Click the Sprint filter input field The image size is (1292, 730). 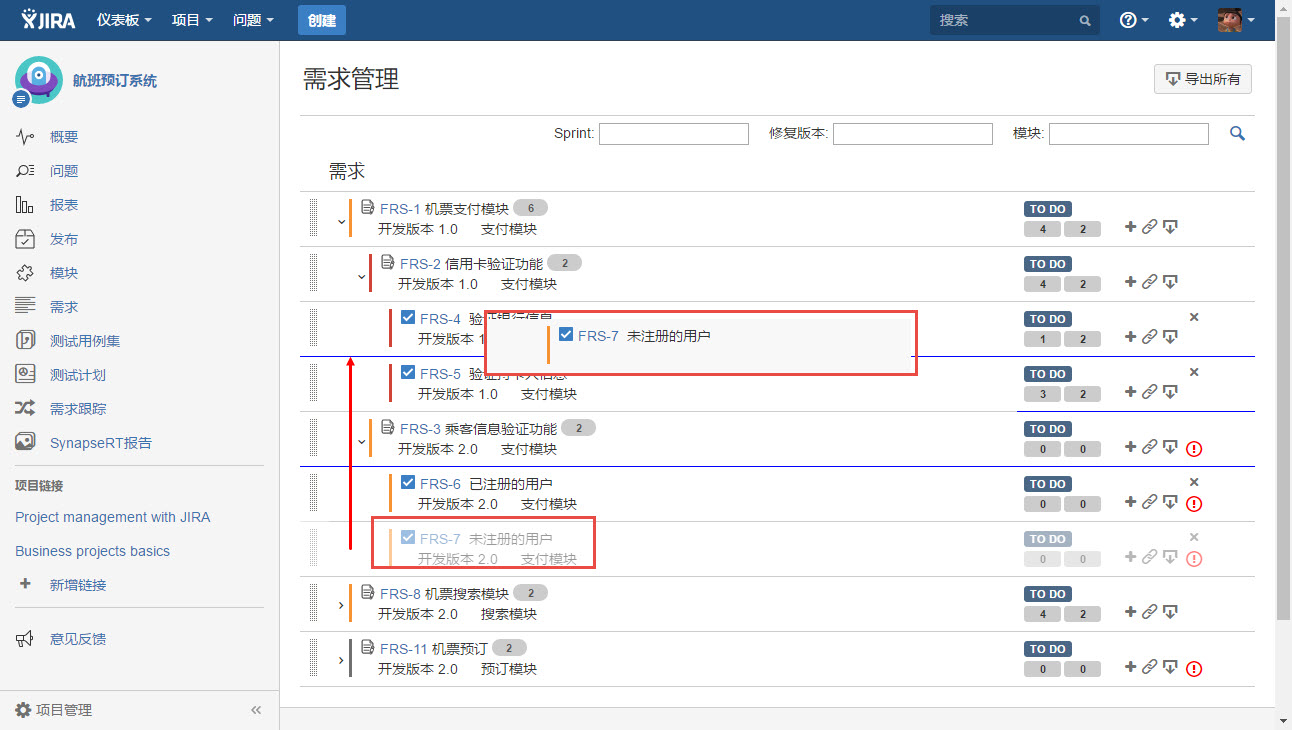coord(674,133)
